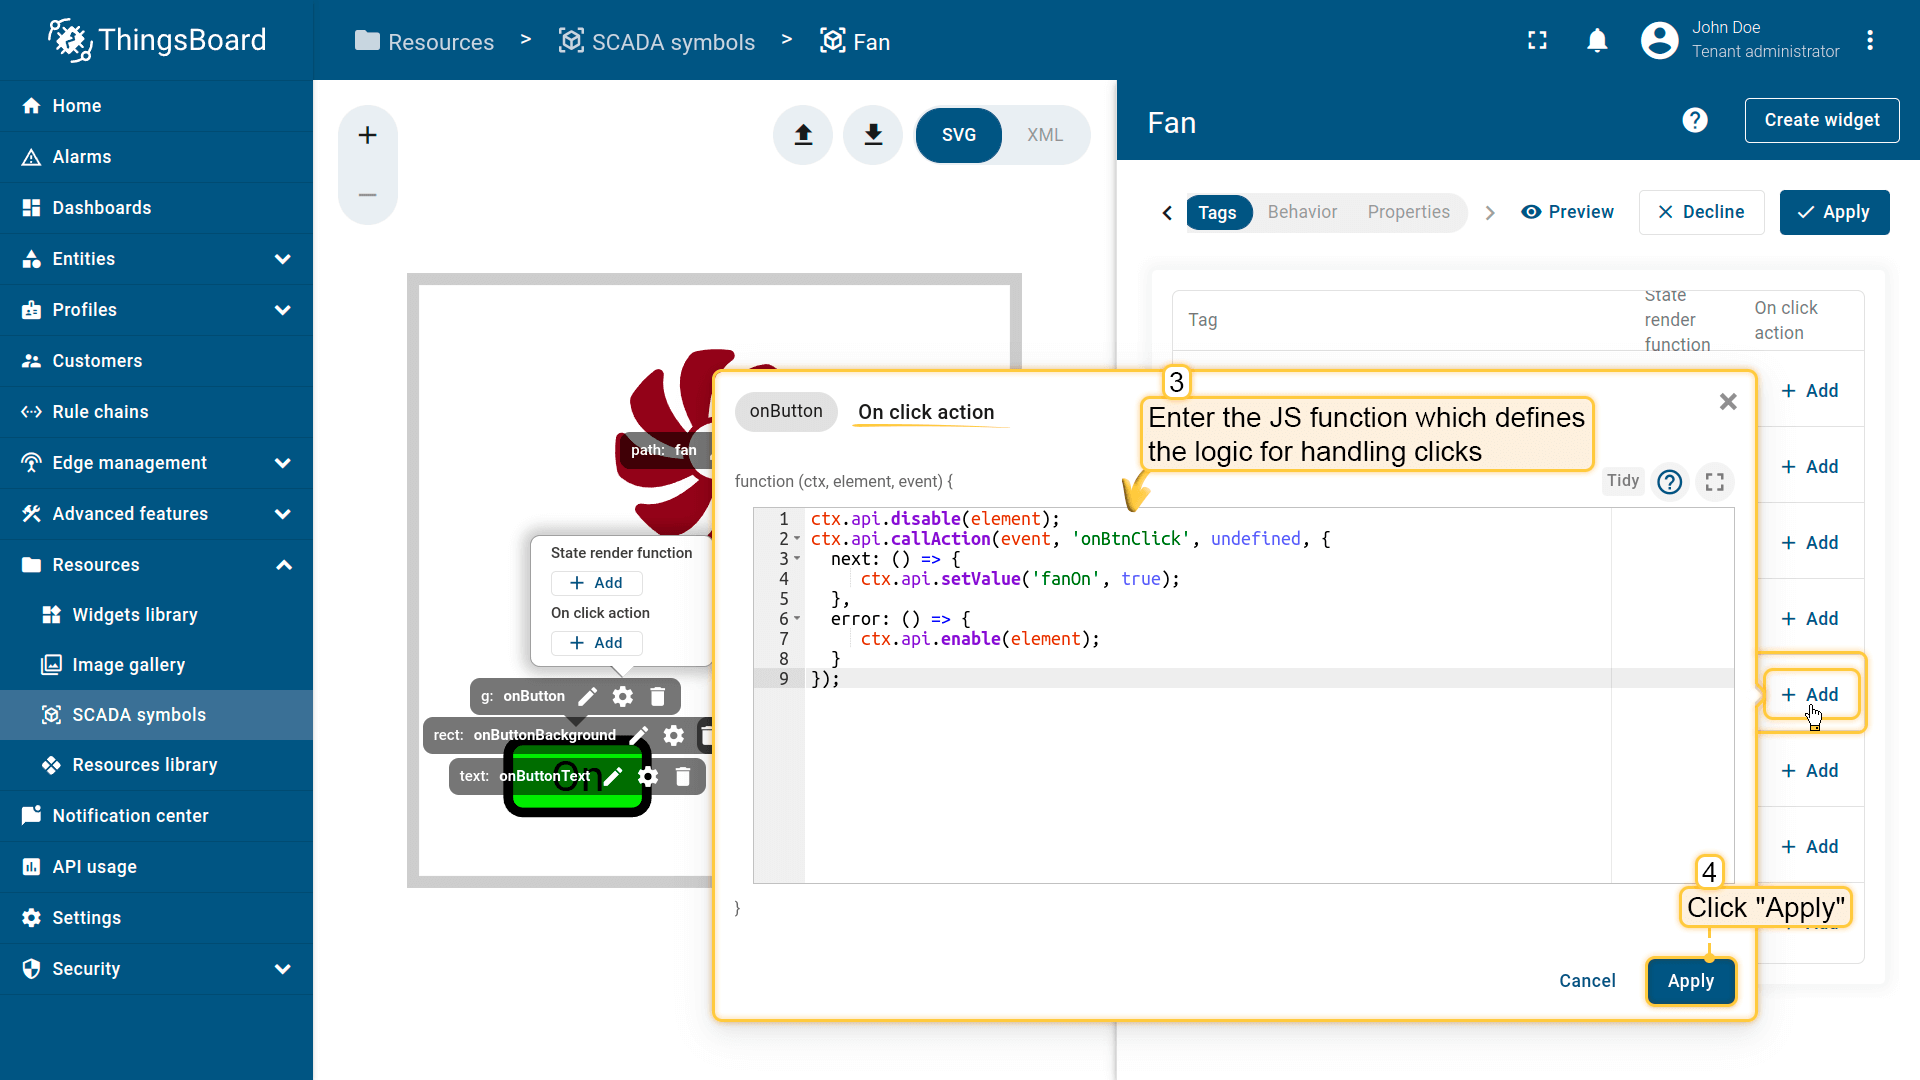Delete the onButton tag with the trash icon
Image resolution: width=1920 pixels, height=1080 pixels.
(x=658, y=696)
